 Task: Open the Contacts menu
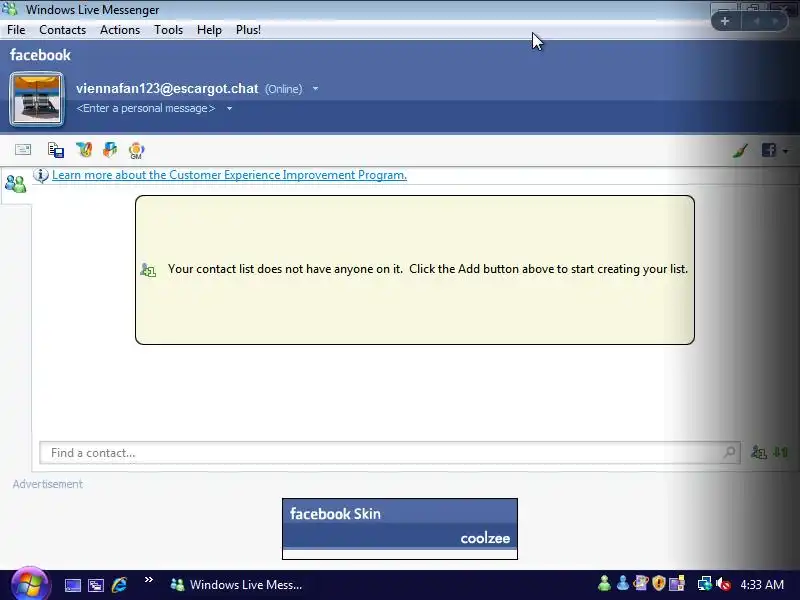[x=63, y=30]
